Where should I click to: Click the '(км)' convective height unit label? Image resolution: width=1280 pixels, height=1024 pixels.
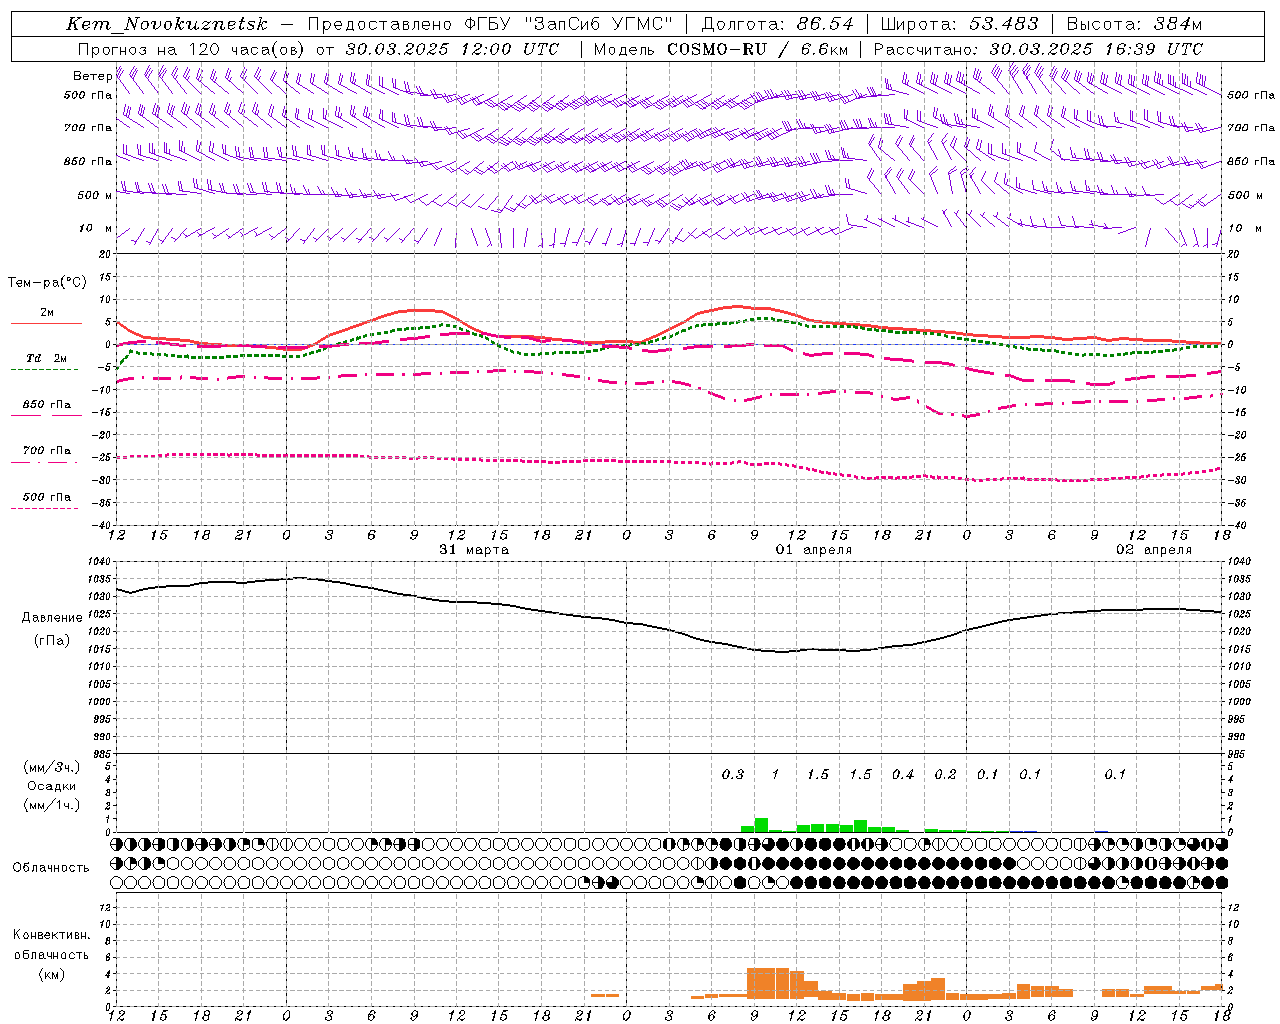[52, 974]
